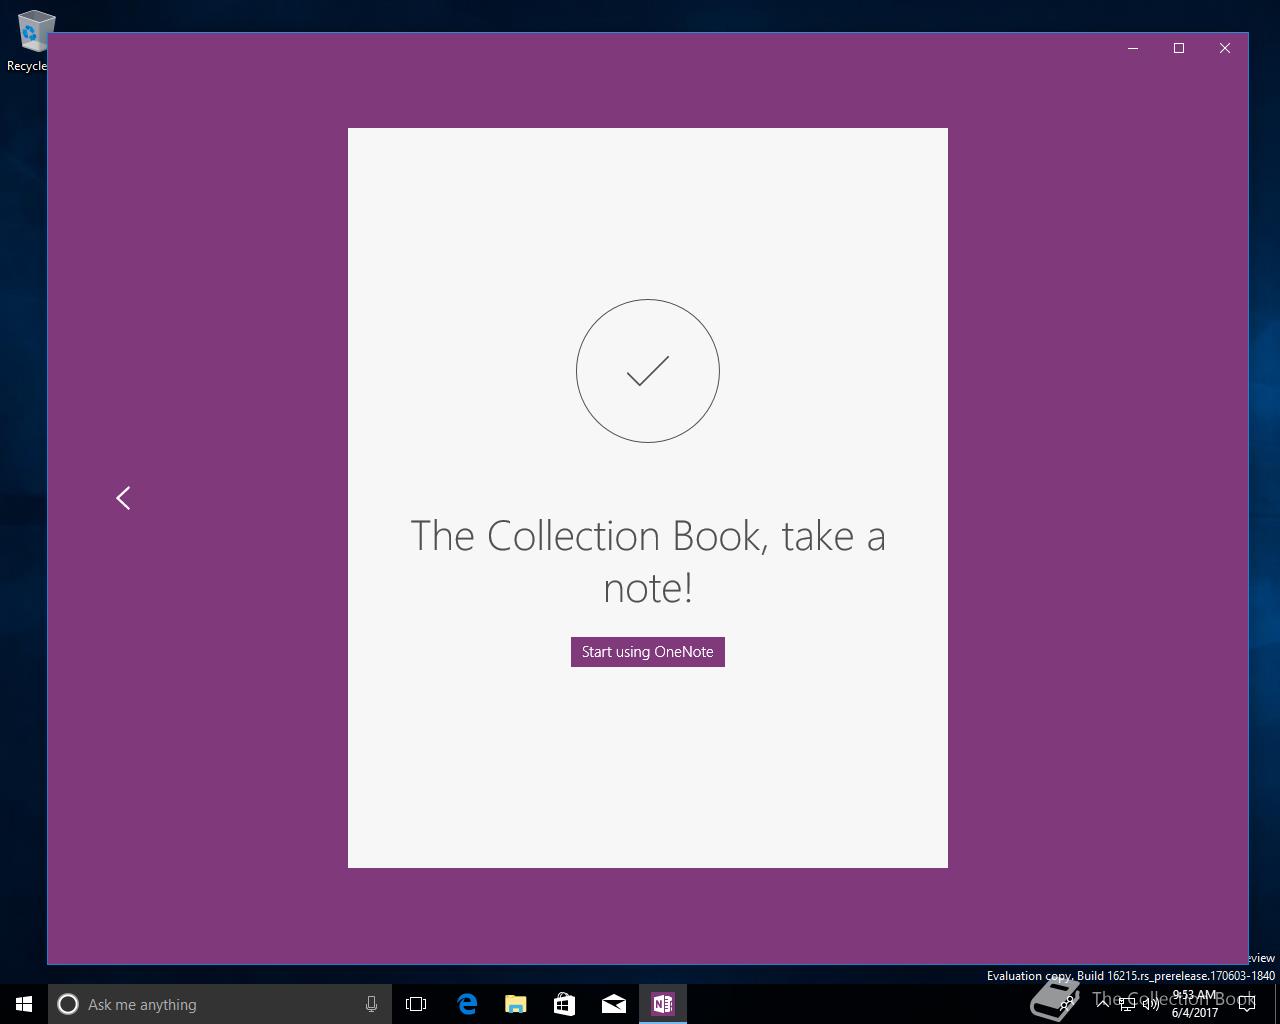
Task: Show hidden system tray icons
Action: [1103, 1004]
